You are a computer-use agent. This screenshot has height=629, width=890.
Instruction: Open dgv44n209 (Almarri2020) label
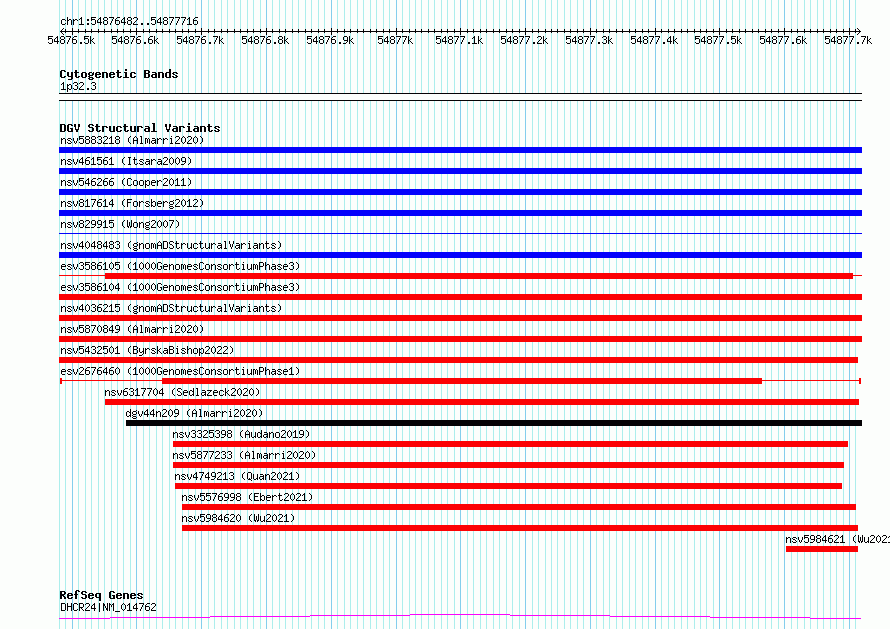coord(194,413)
